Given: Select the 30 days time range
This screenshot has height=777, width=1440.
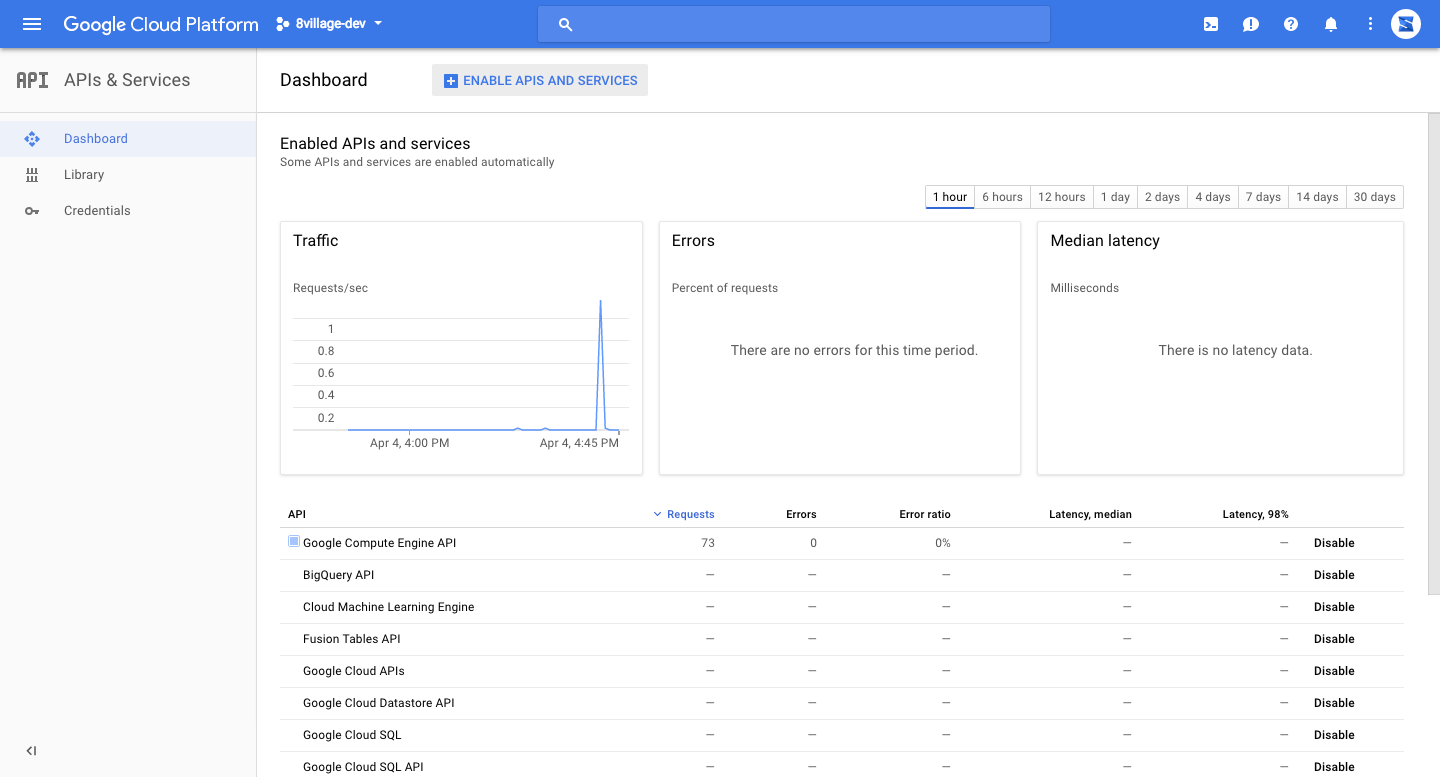Looking at the screenshot, I should click(1375, 197).
